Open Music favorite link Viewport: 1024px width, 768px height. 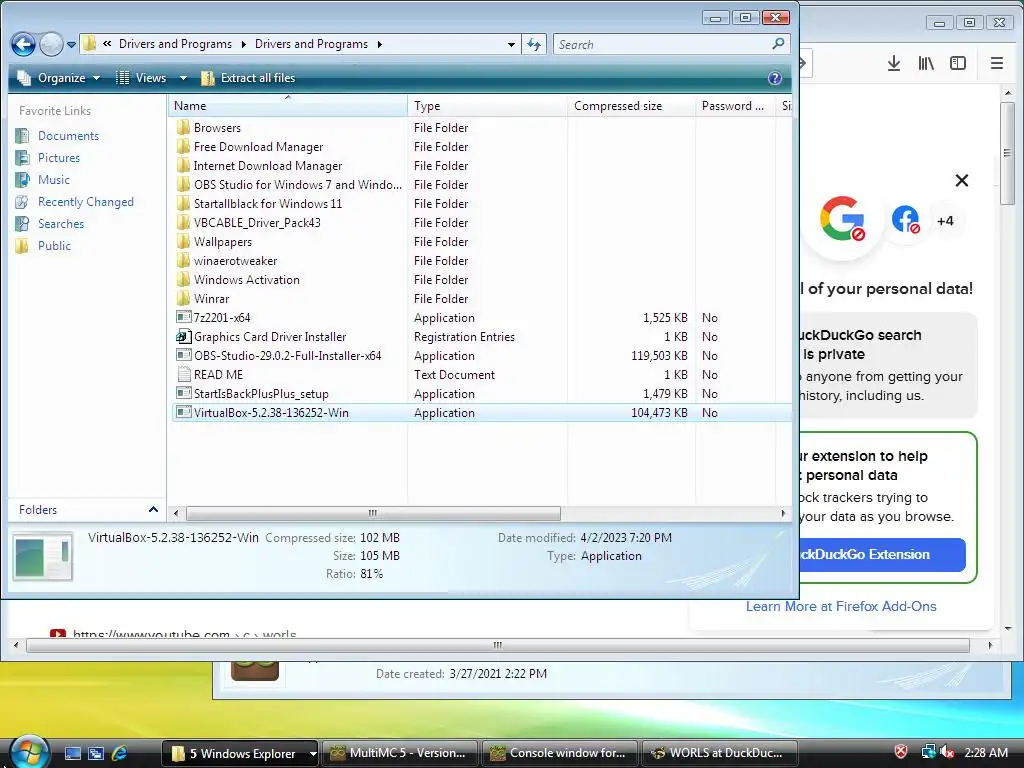[x=54, y=180]
